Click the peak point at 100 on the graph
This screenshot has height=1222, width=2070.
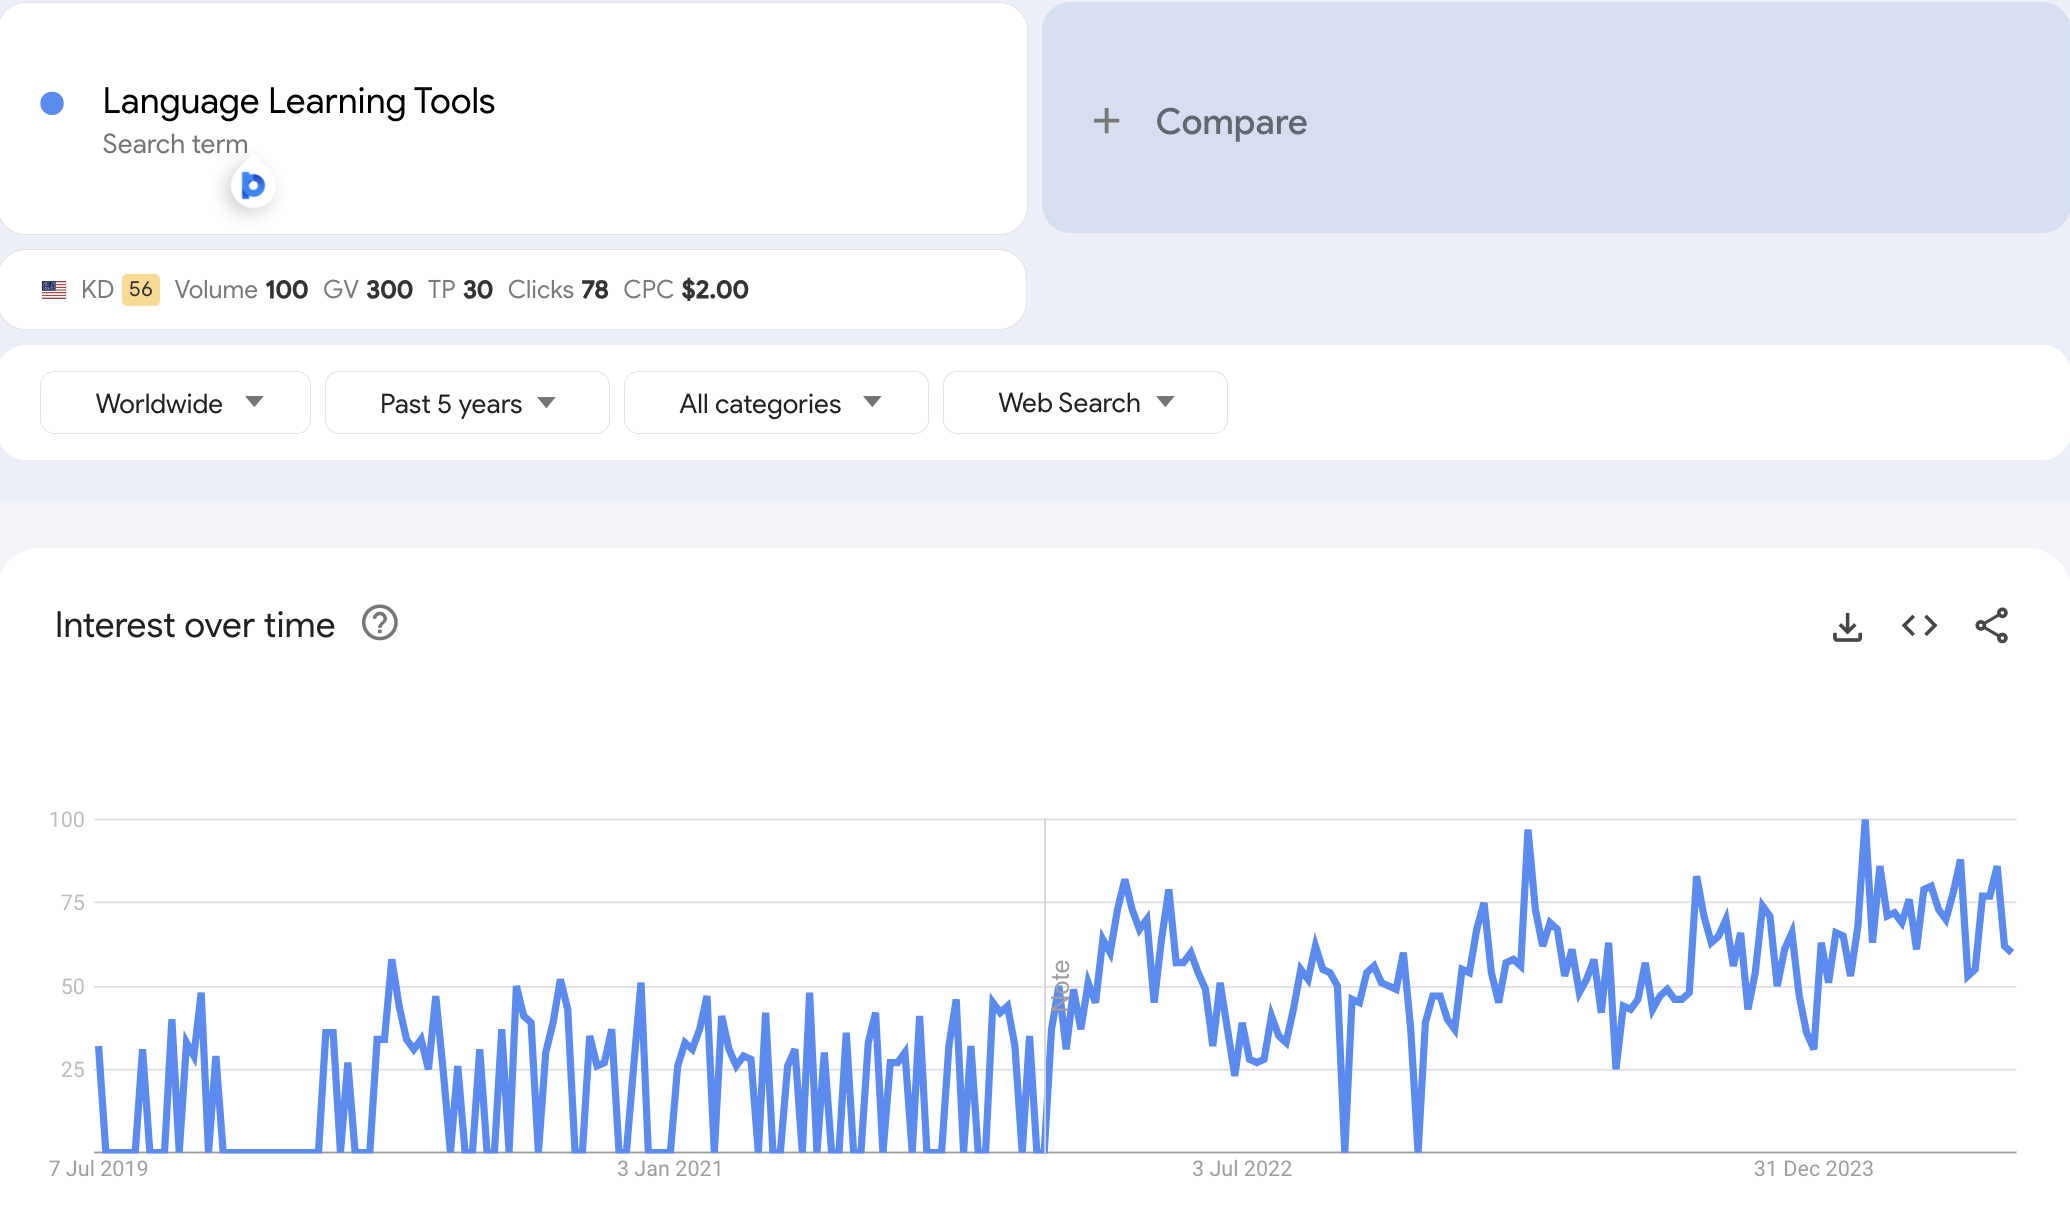(1865, 822)
